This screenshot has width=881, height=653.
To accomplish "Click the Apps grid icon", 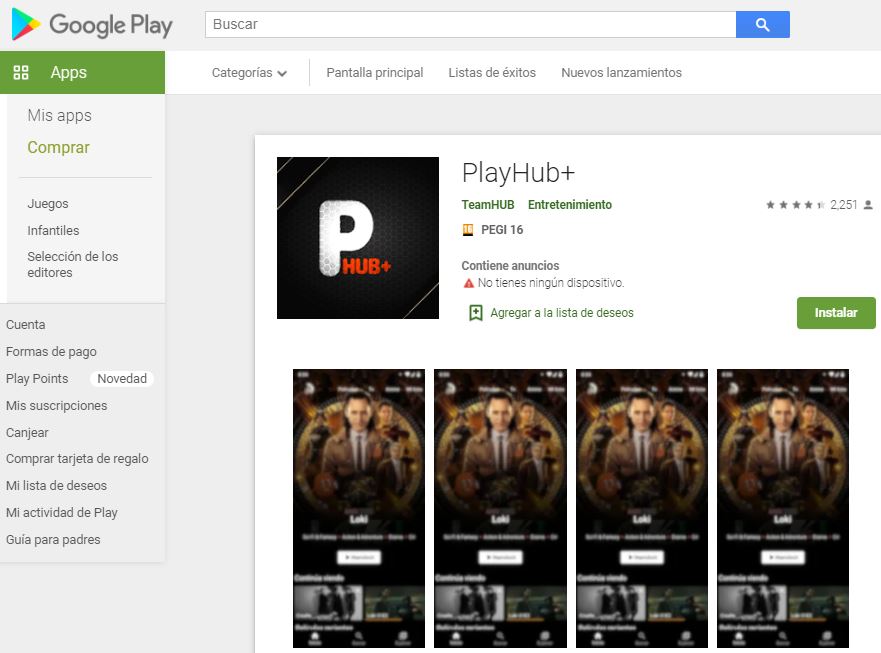I will click(x=21, y=72).
